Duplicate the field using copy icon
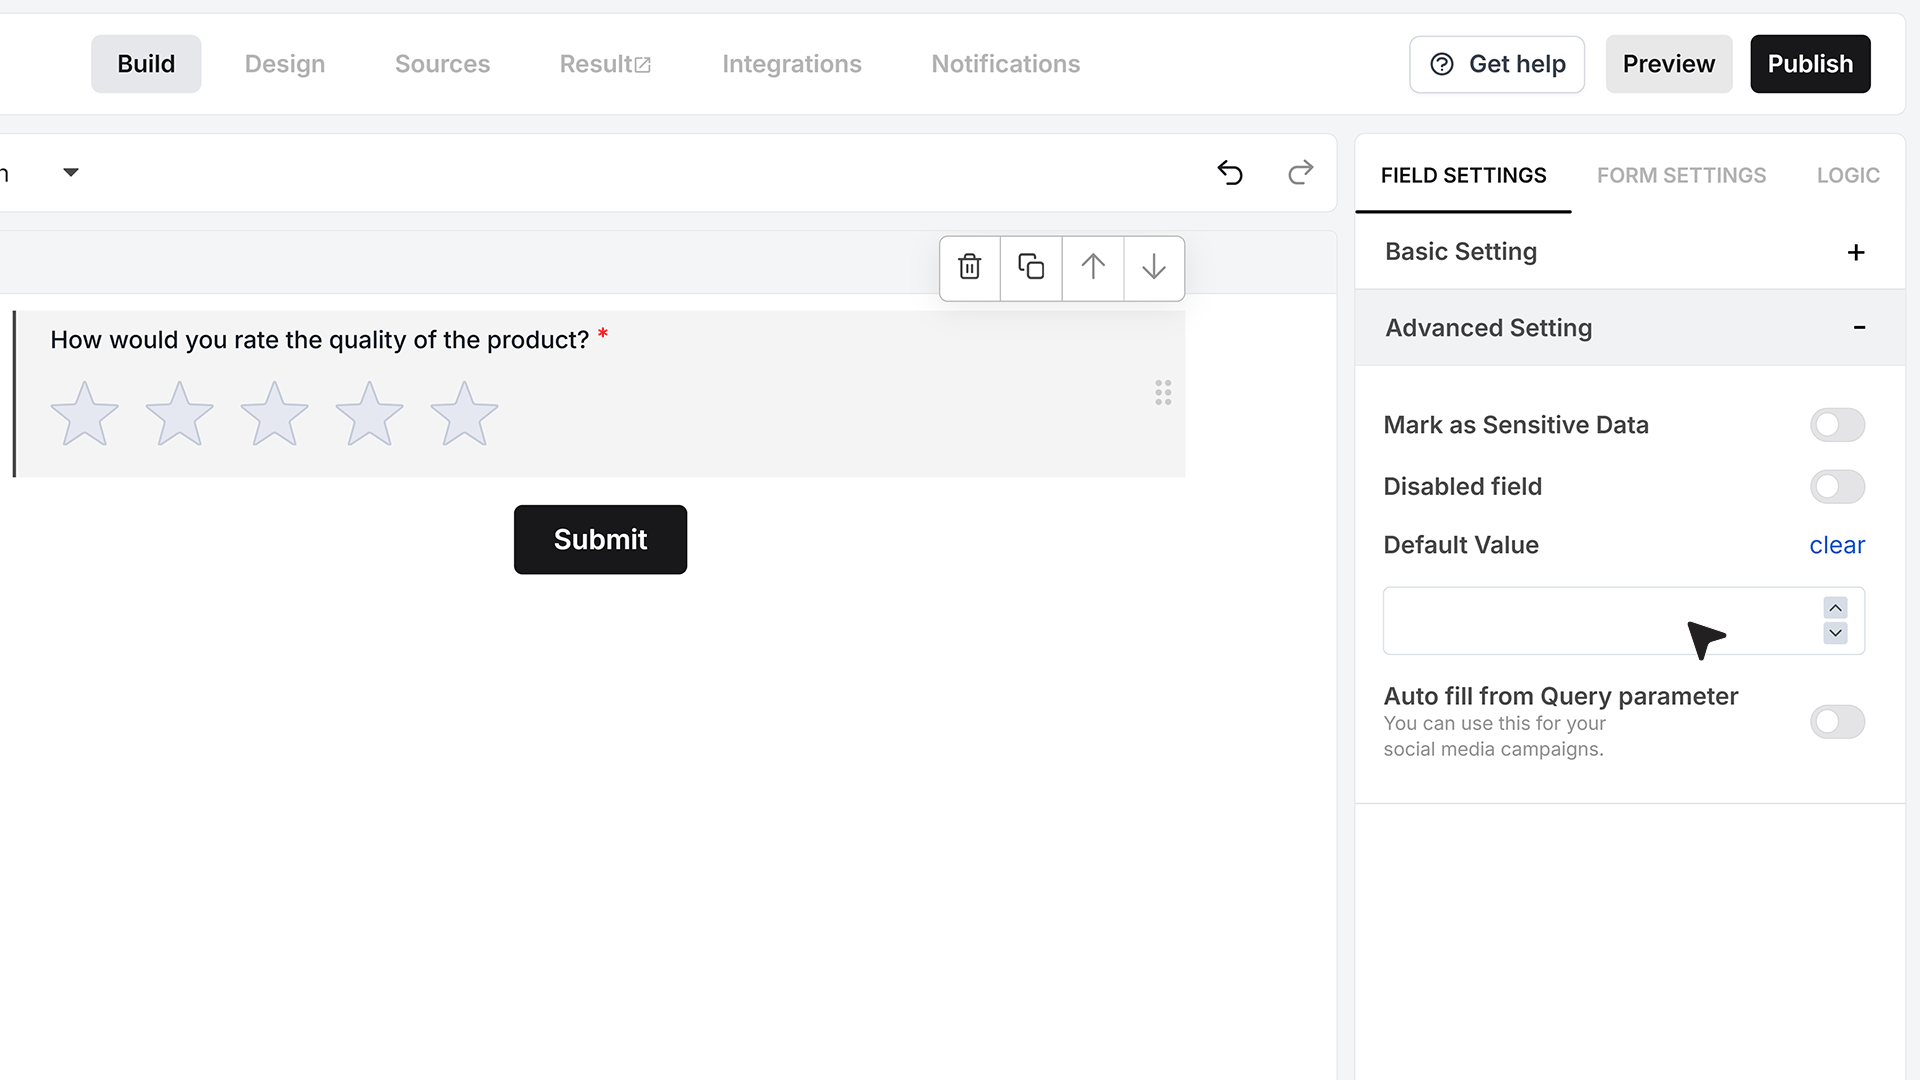This screenshot has width=1920, height=1080. point(1031,267)
